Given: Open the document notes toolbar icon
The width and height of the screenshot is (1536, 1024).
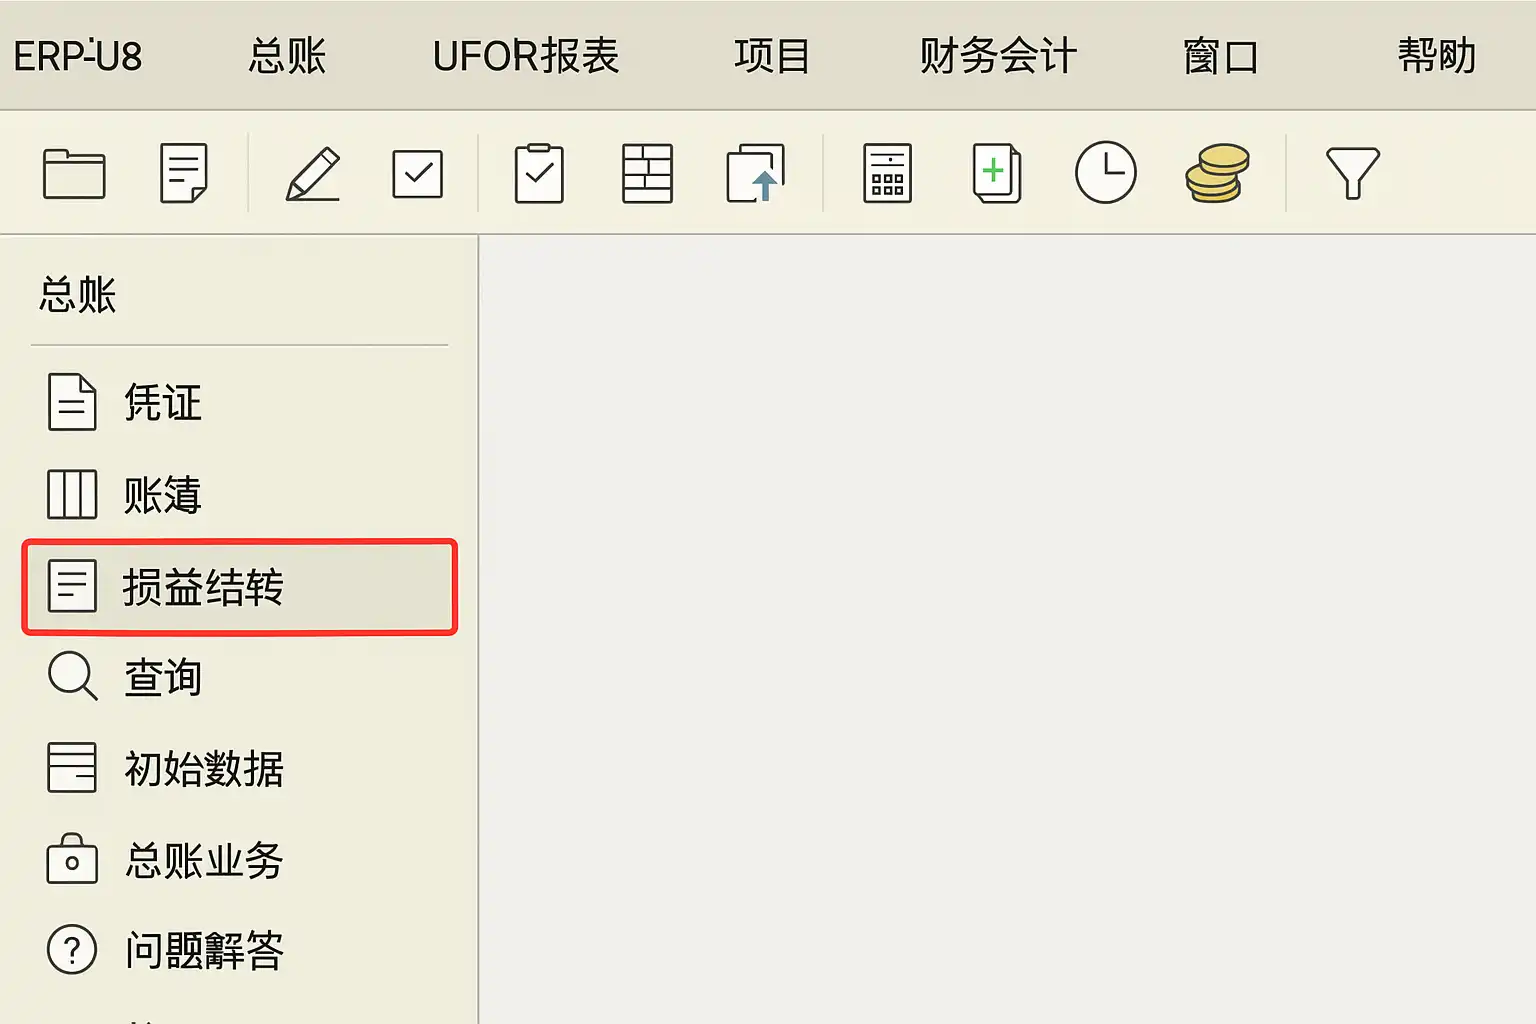Looking at the screenshot, I should (184, 173).
